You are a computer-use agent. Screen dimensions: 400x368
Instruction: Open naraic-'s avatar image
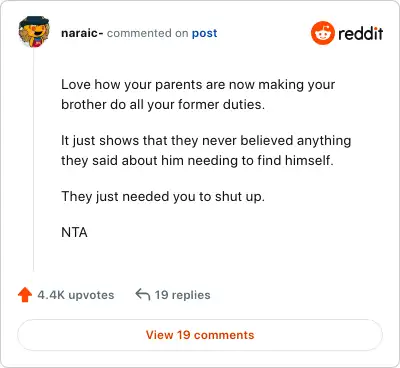[34, 32]
